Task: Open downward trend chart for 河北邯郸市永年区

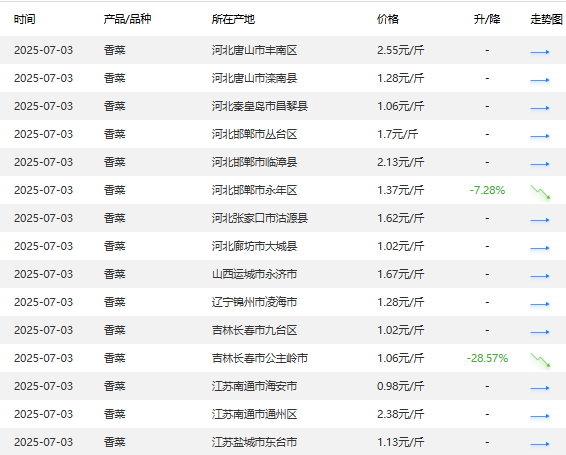Action: [540, 192]
